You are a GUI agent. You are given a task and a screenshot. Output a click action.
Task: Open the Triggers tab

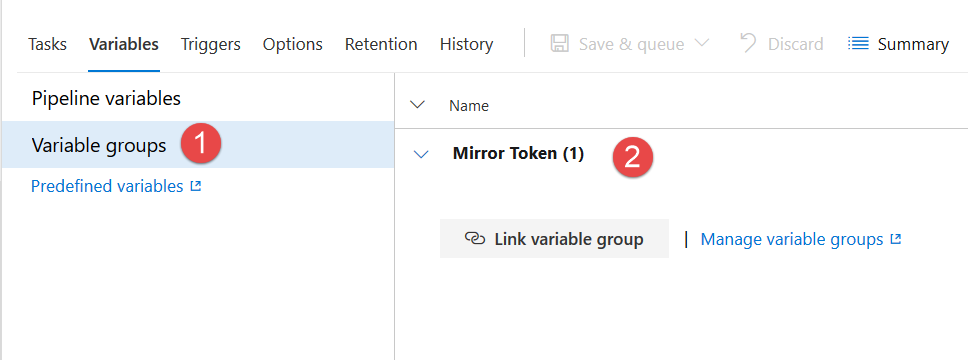click(x=211, y=44)
